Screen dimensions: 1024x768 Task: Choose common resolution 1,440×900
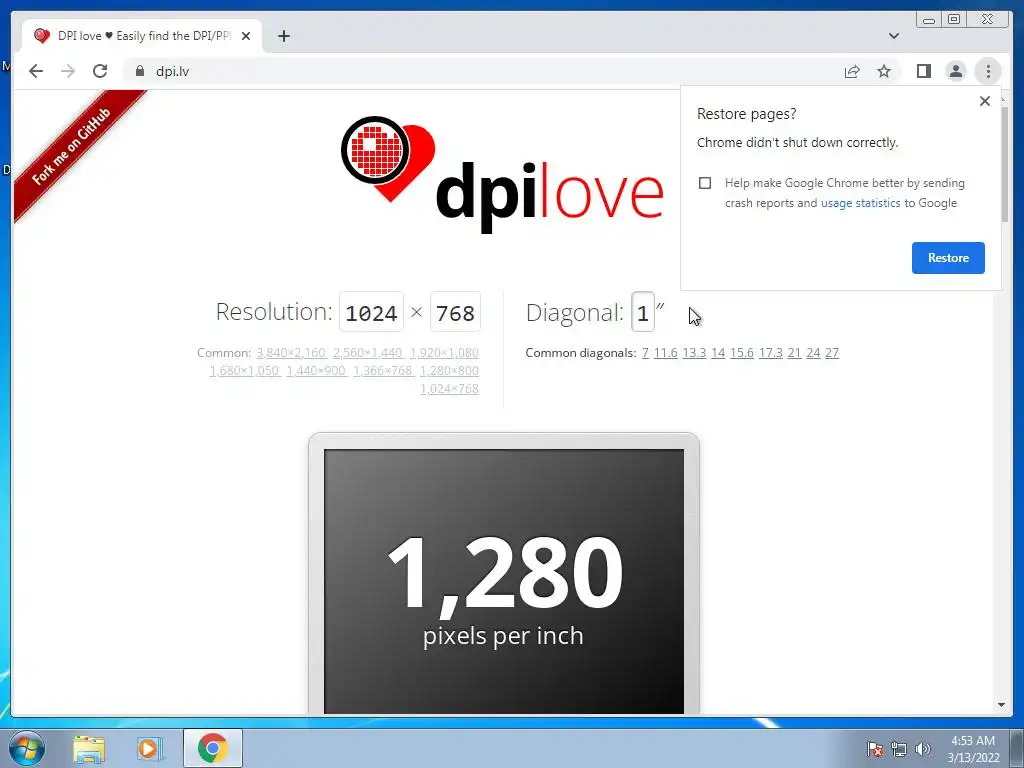click(317, 370)
